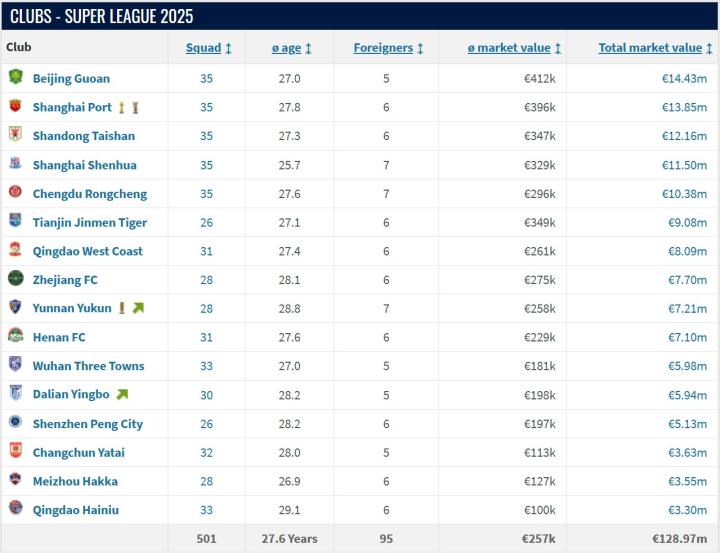
Task: Click green promoted arrow beside Yunnan Yukun
Action: 138,308
